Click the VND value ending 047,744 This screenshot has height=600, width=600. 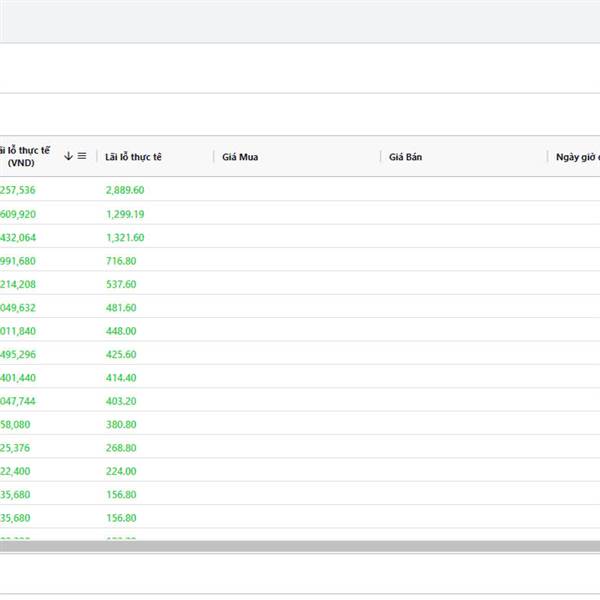pyautogui.click(x=18, y=401)
